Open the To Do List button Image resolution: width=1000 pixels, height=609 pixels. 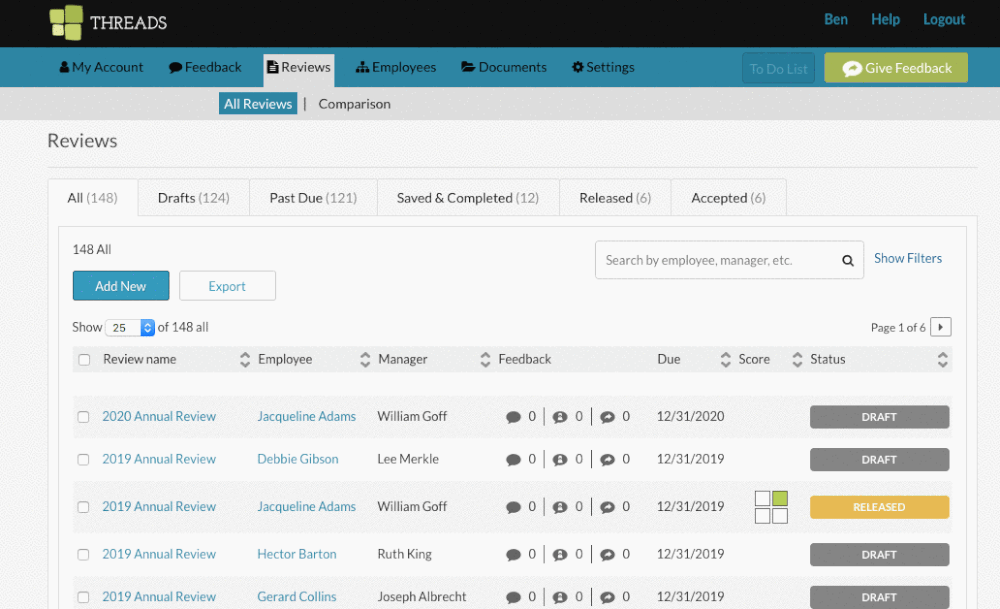click(779, 68)
